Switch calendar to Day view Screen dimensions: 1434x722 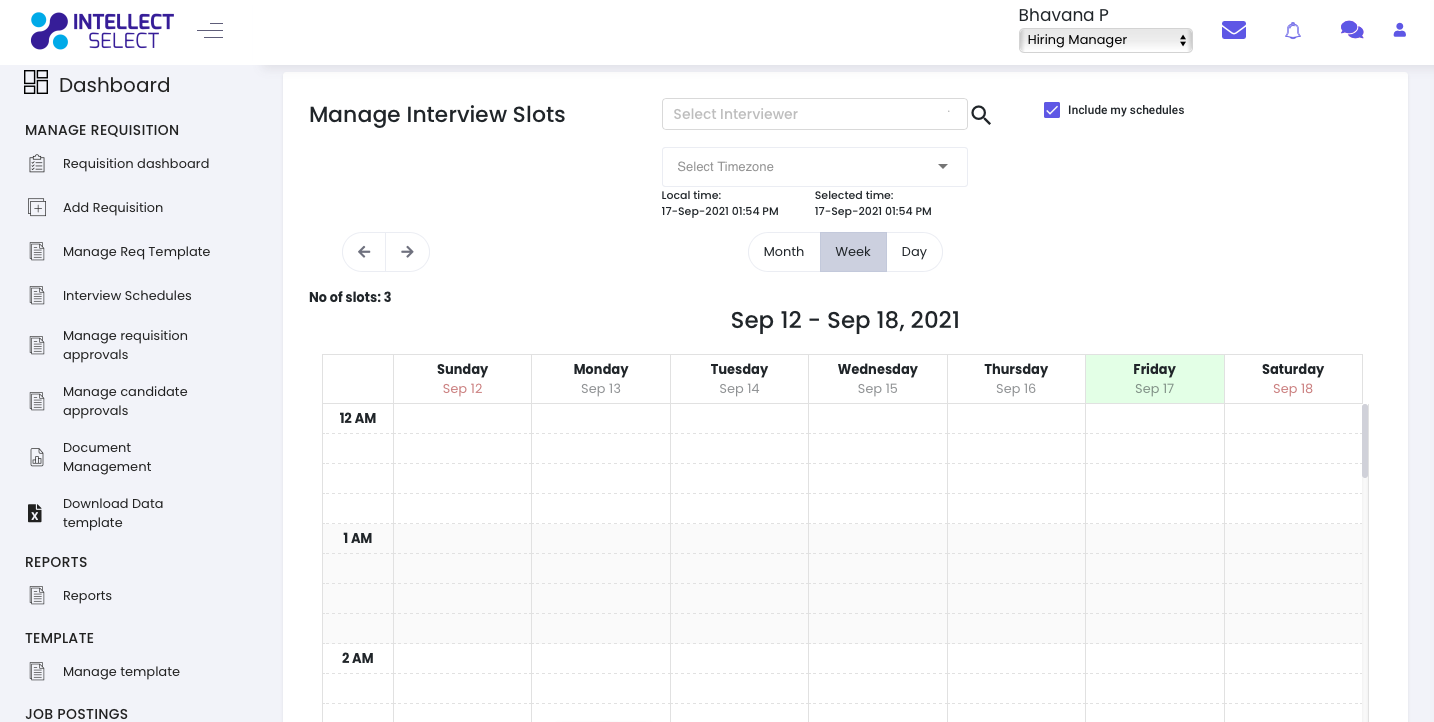[x=914, y=252]
